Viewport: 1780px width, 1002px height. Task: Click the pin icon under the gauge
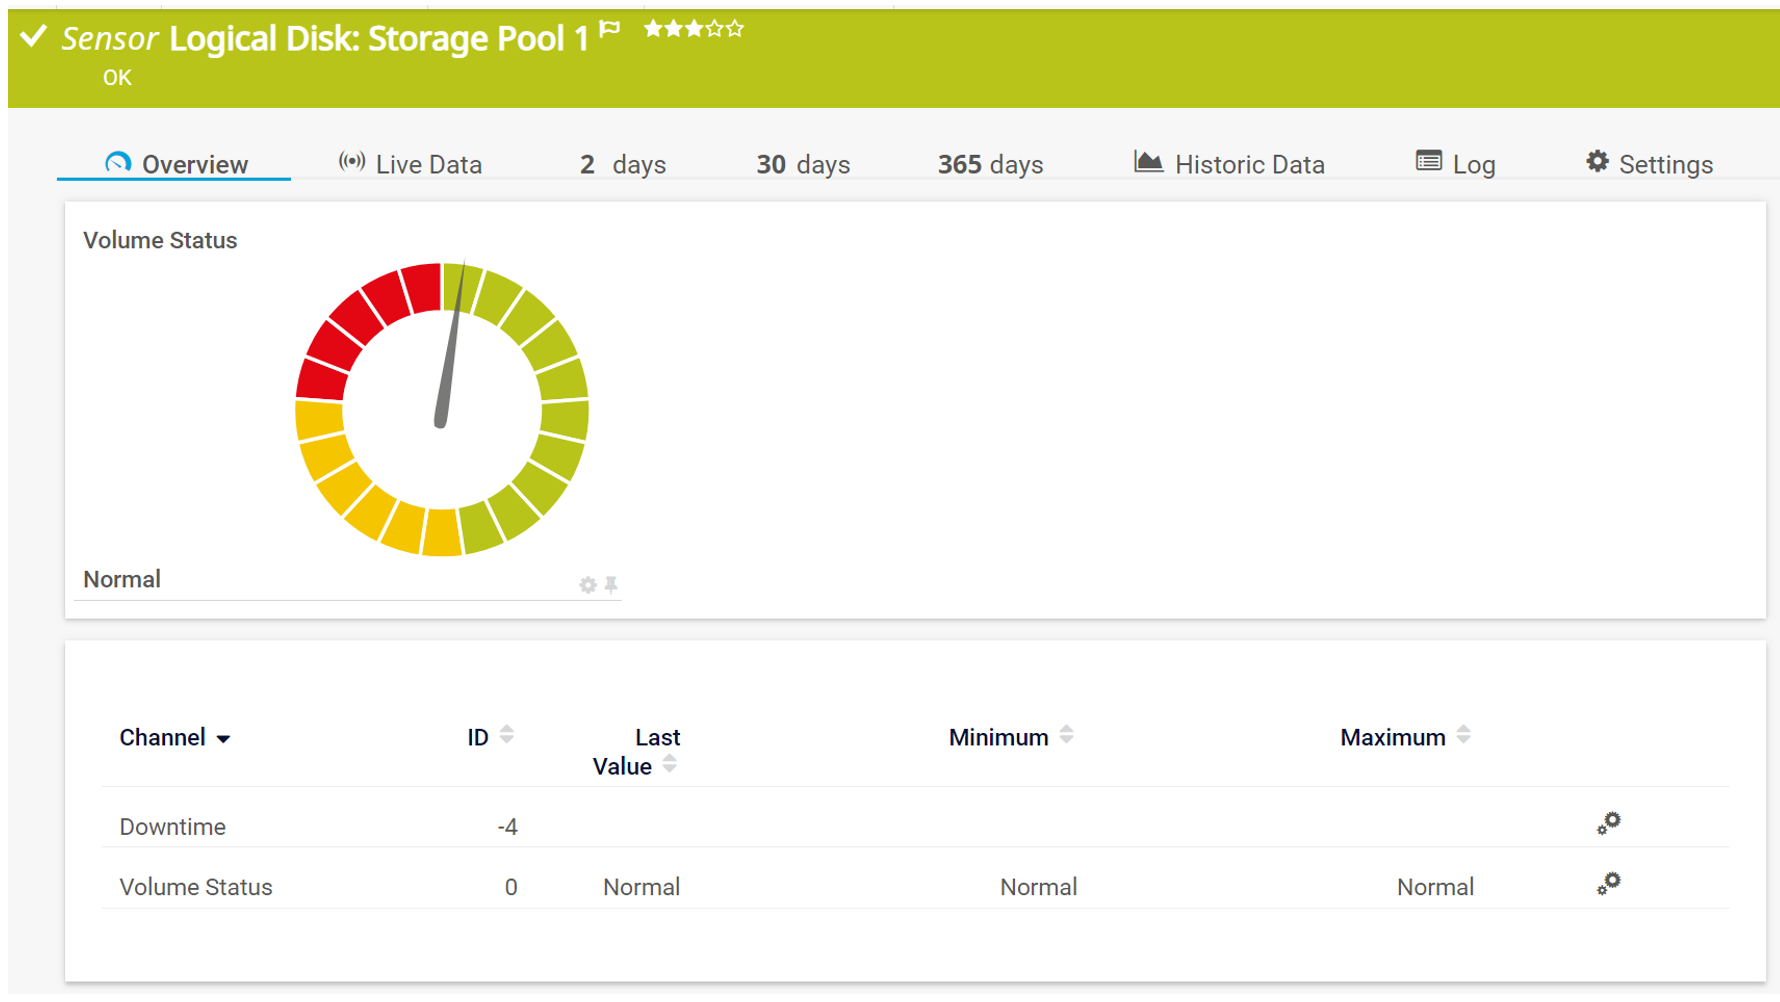point(611,584)
